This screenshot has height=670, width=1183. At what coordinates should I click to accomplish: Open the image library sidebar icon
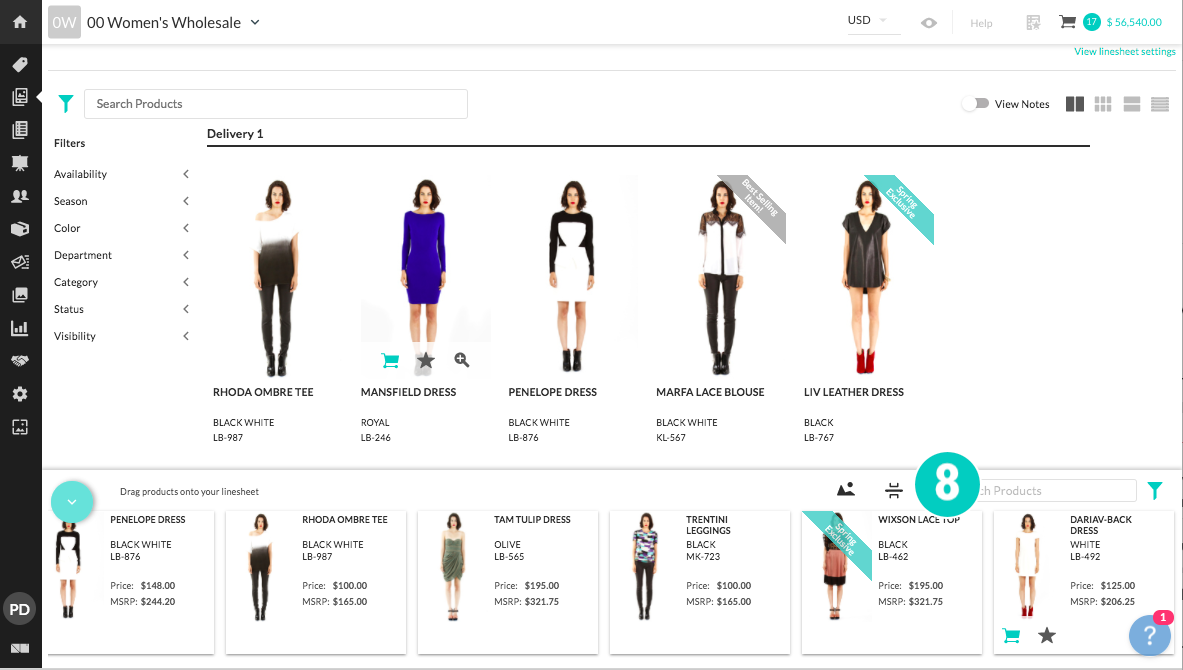20,295
